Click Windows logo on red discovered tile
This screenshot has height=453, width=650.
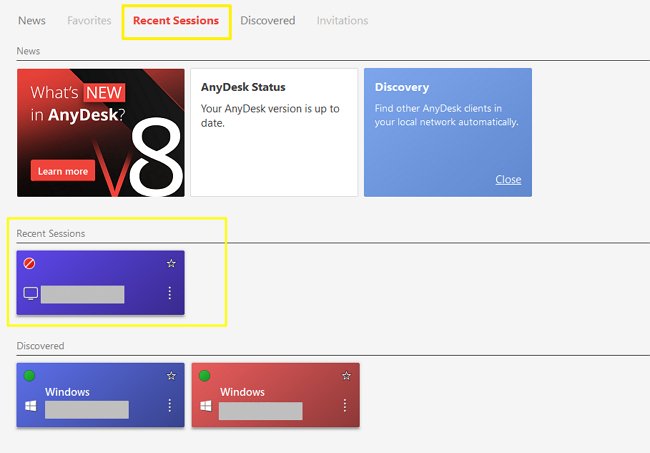coord(206,406)
